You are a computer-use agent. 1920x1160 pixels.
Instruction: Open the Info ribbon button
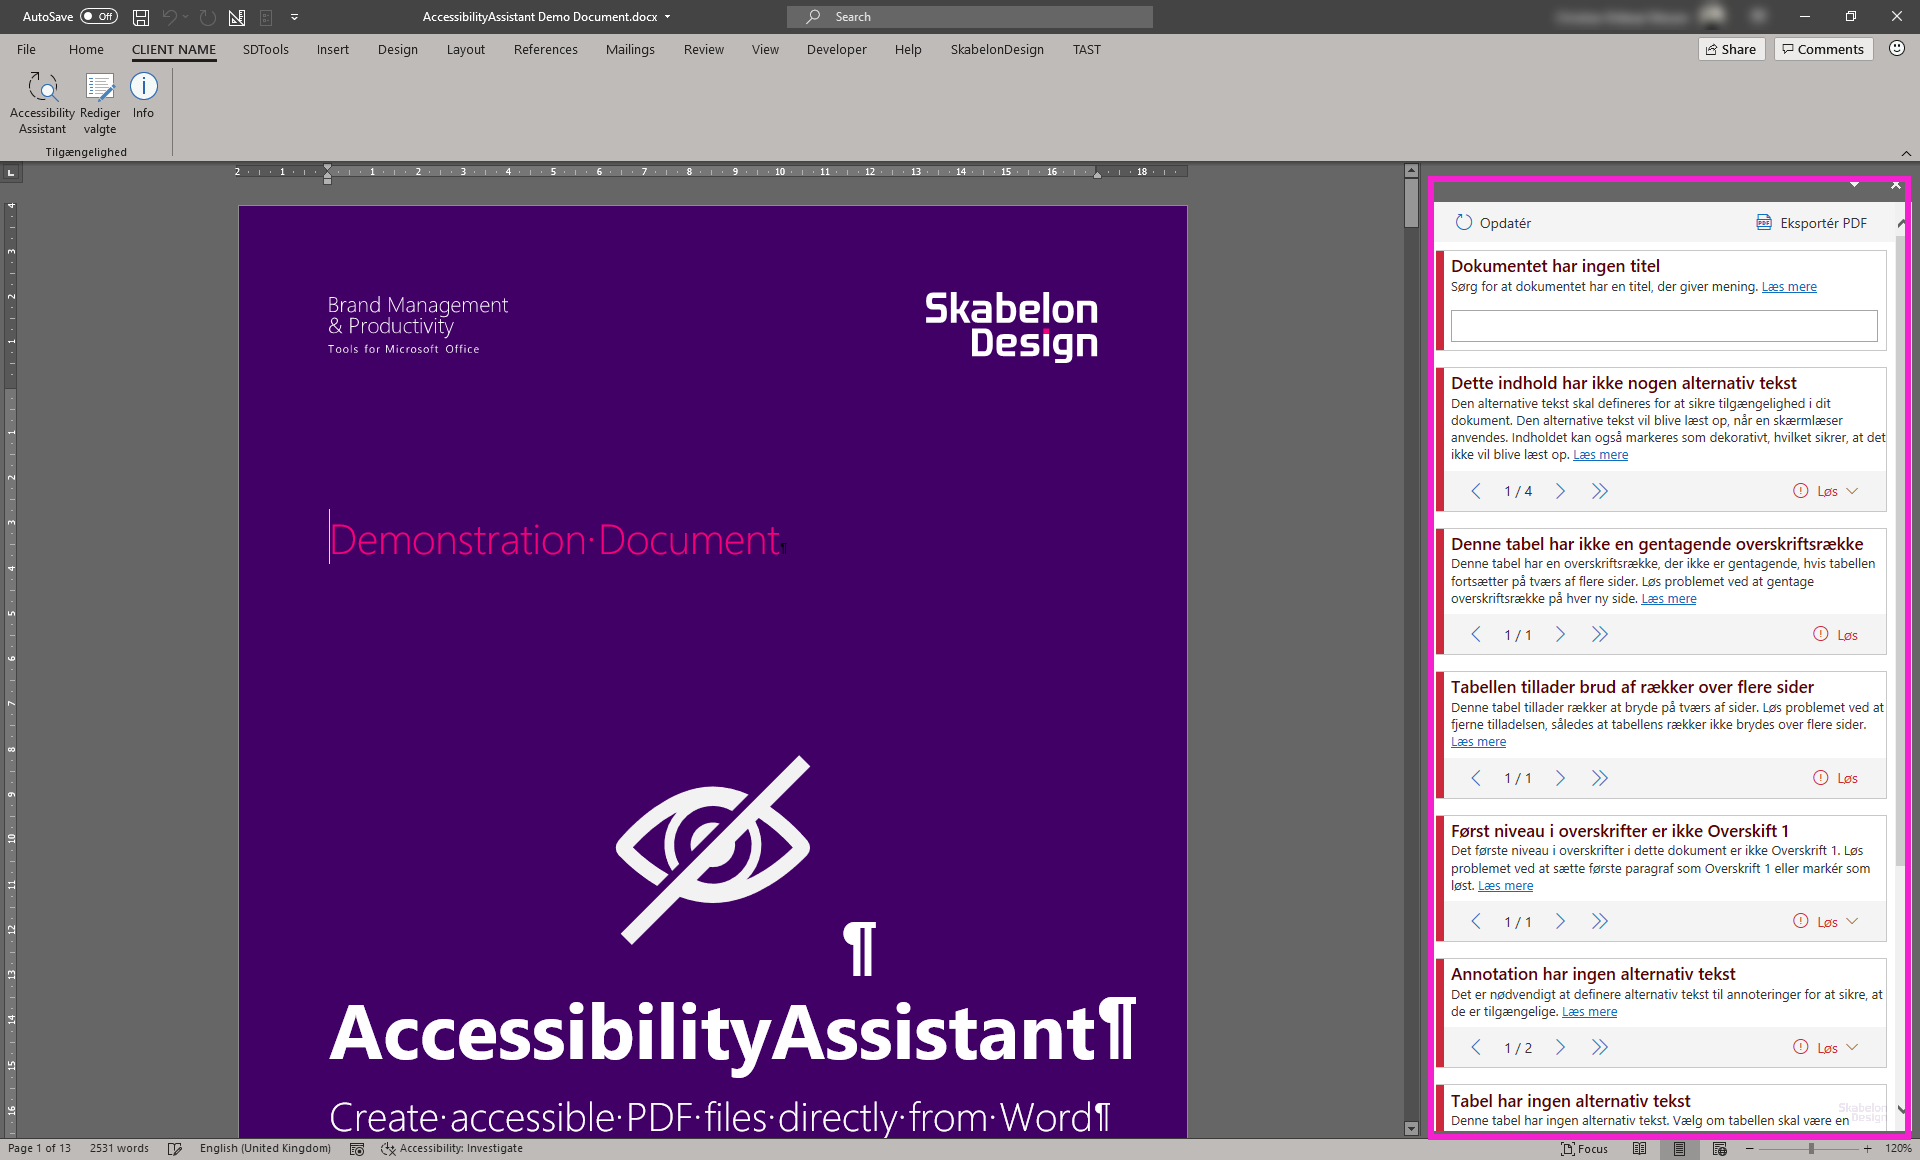tap(143, 96)
